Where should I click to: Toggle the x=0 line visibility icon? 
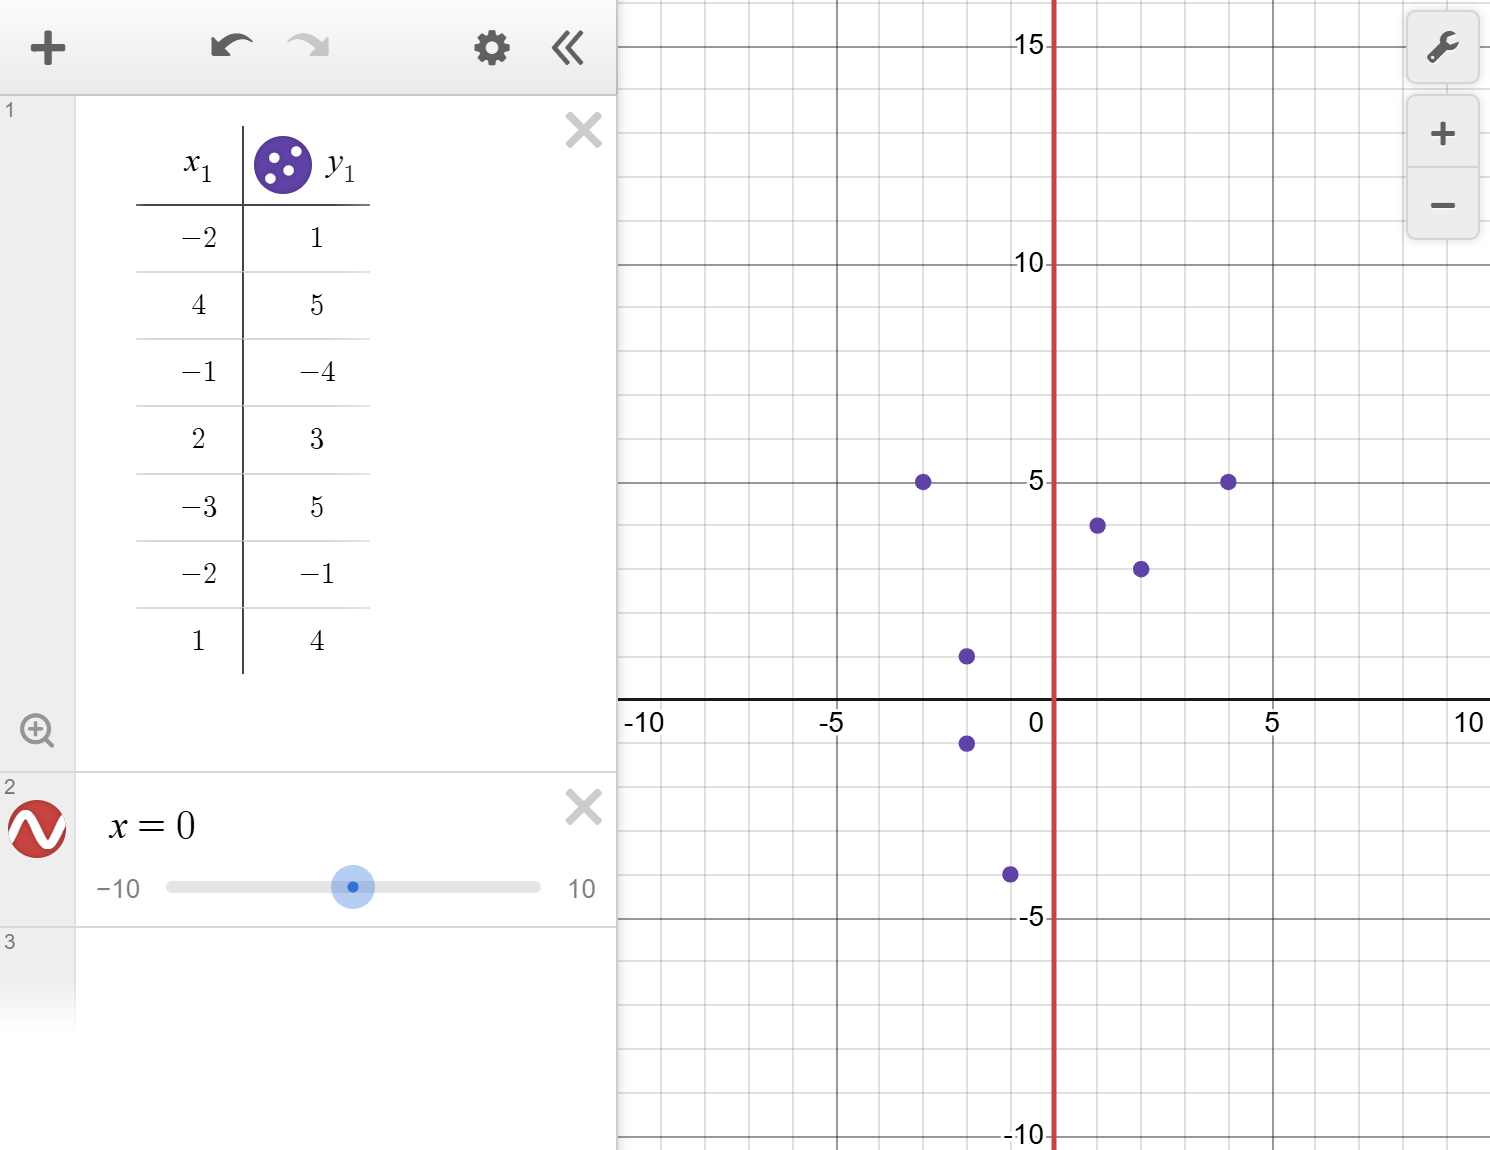(x=38, y=828)
